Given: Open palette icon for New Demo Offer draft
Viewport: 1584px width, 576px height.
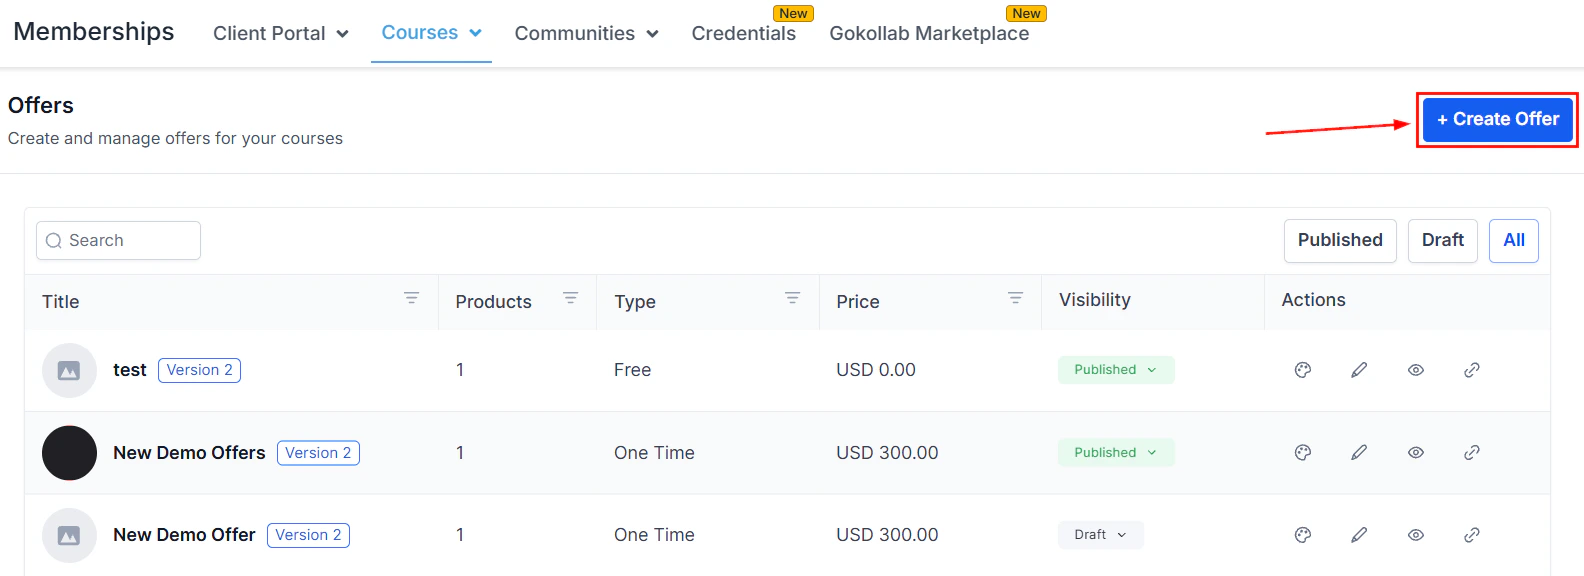Looking at the screenshot, I should (1303, 535).
